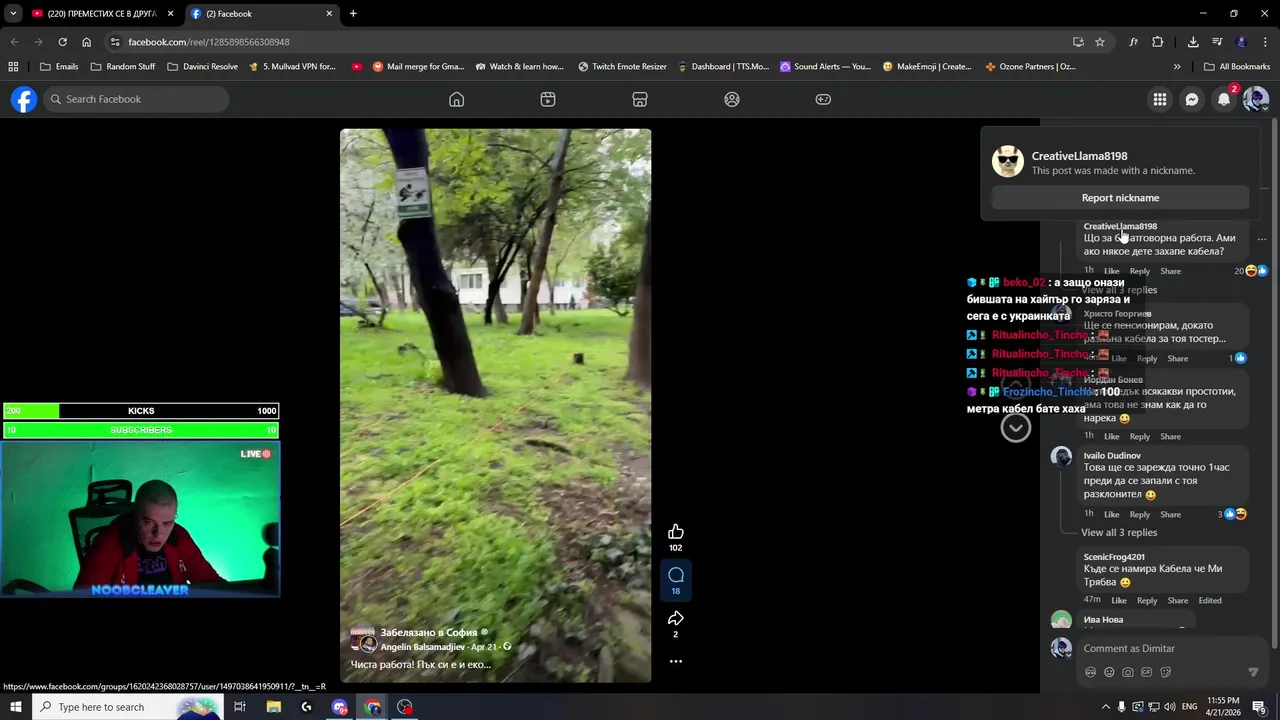Open the notifications bell
The image size is (1280, 720).
tap(1224, 99)
